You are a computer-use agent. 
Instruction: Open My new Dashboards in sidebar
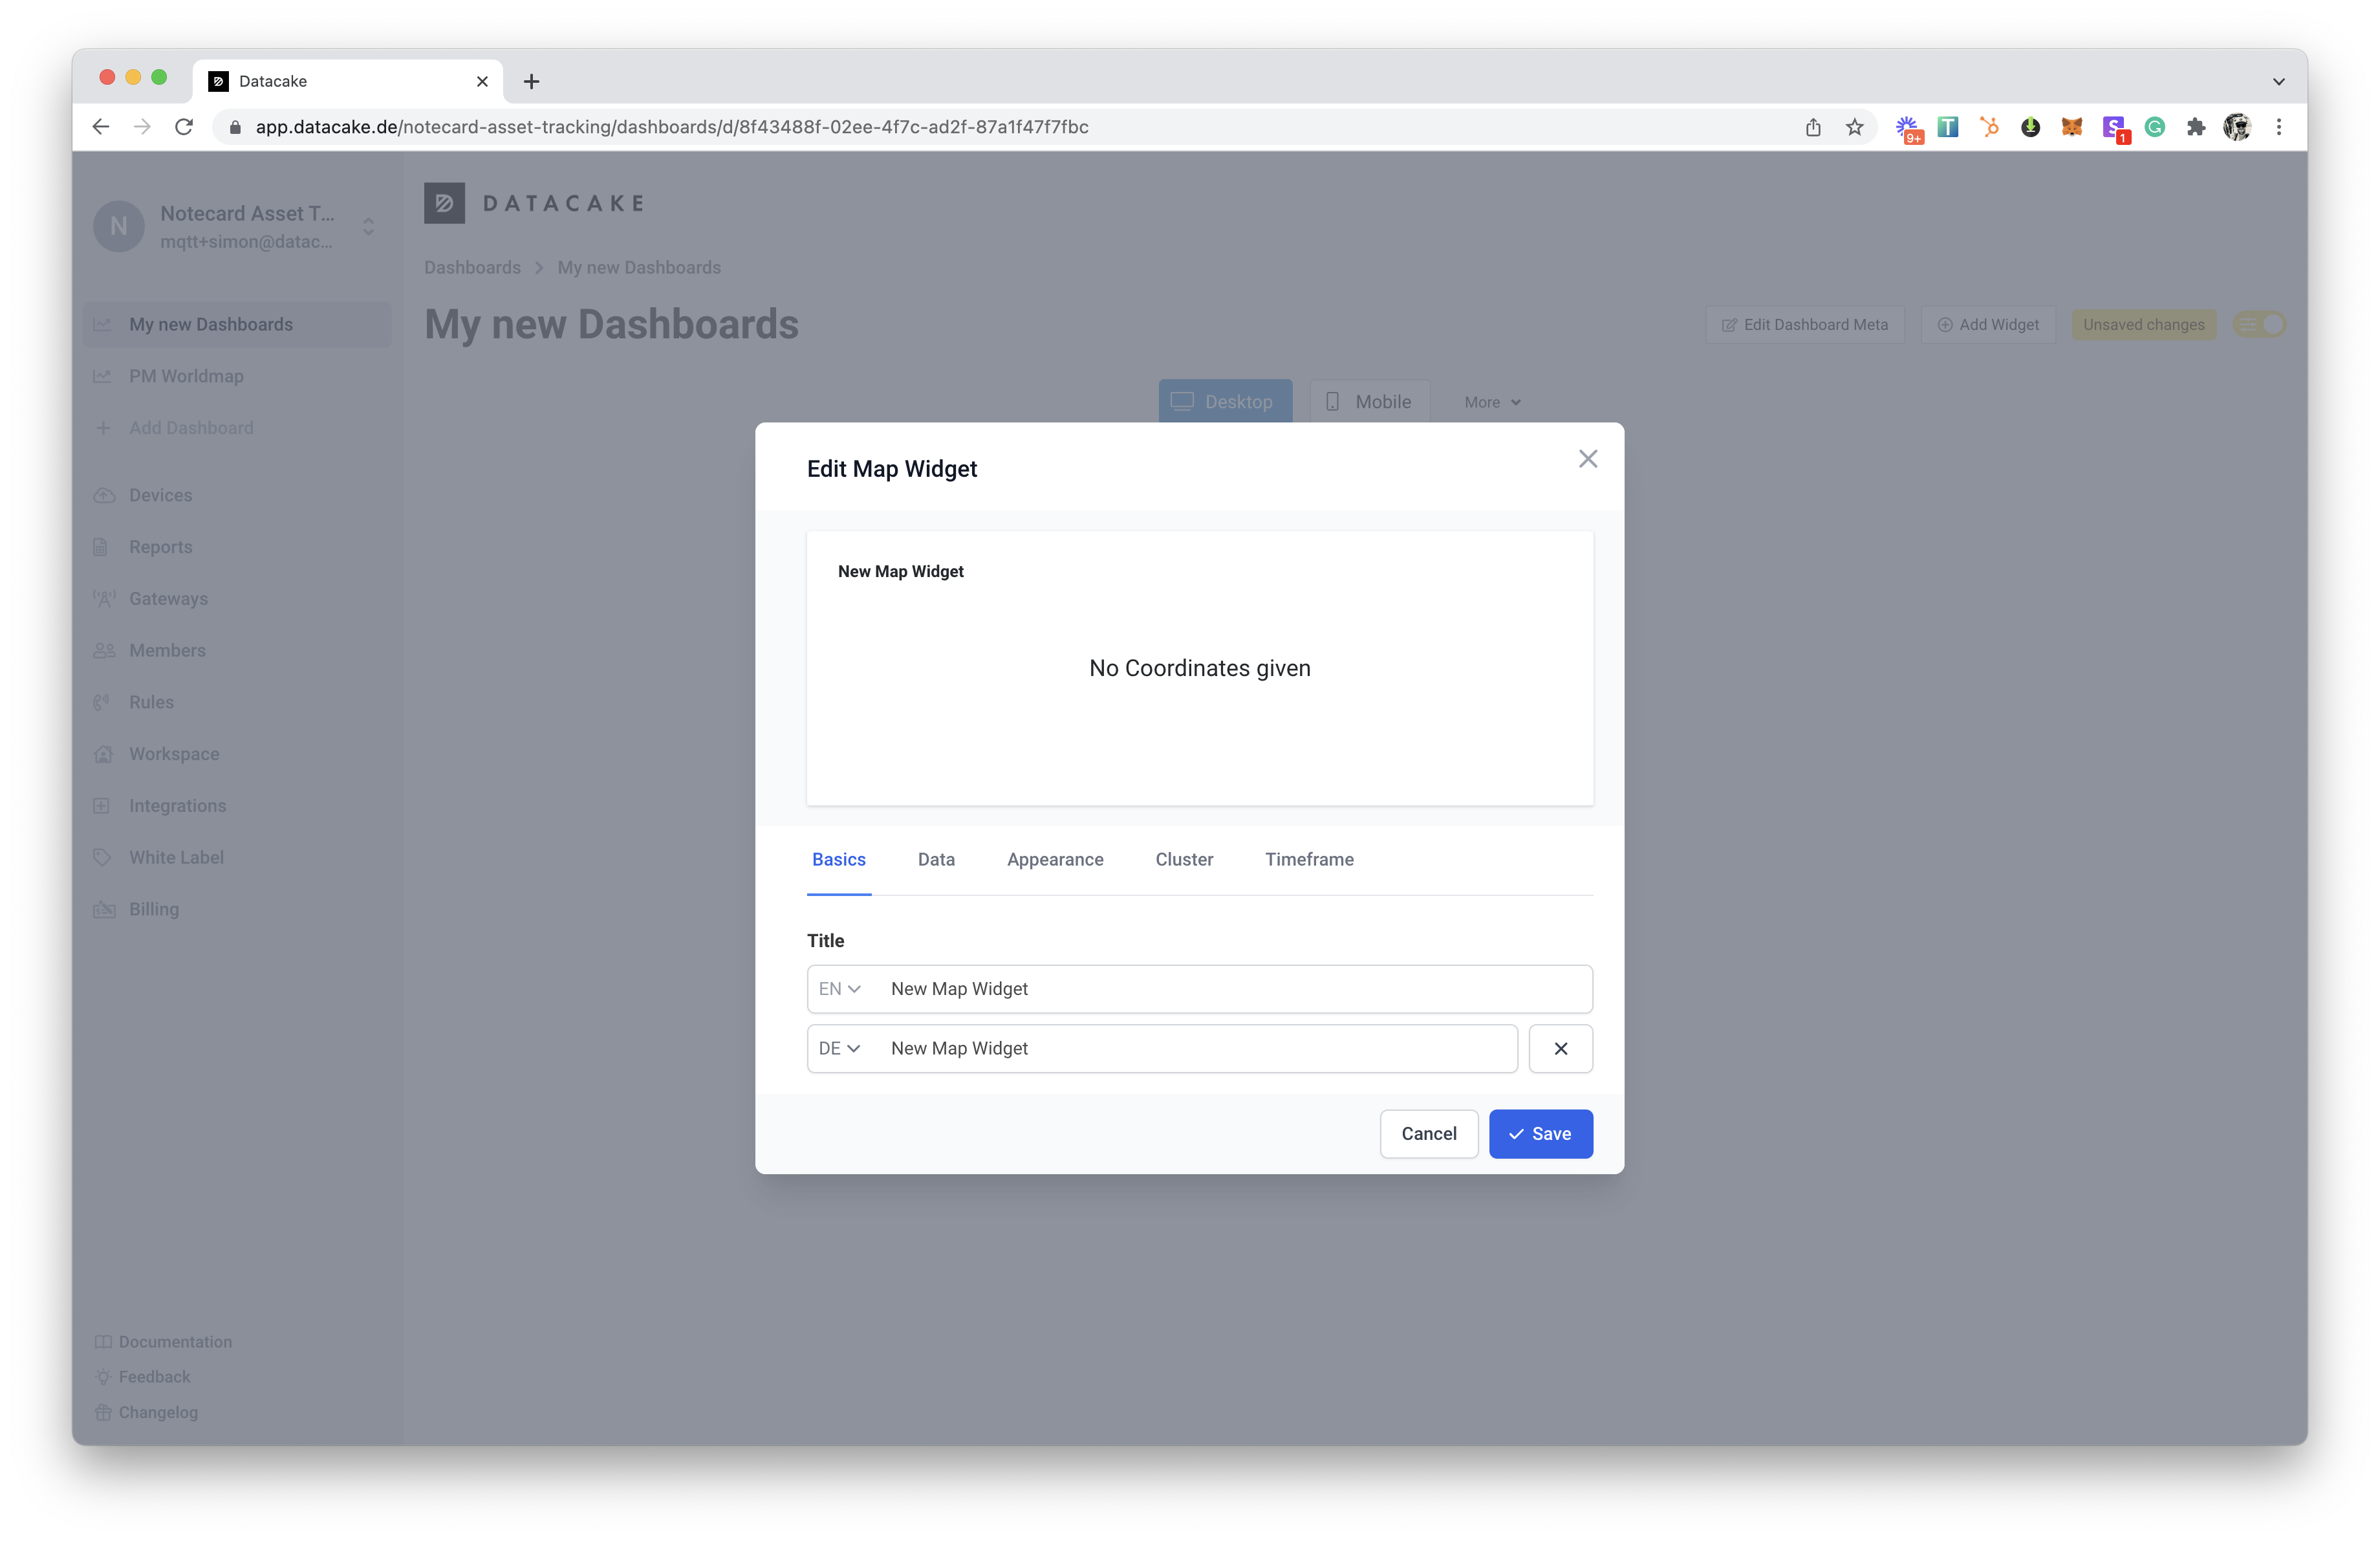click(x=237, y=324)
